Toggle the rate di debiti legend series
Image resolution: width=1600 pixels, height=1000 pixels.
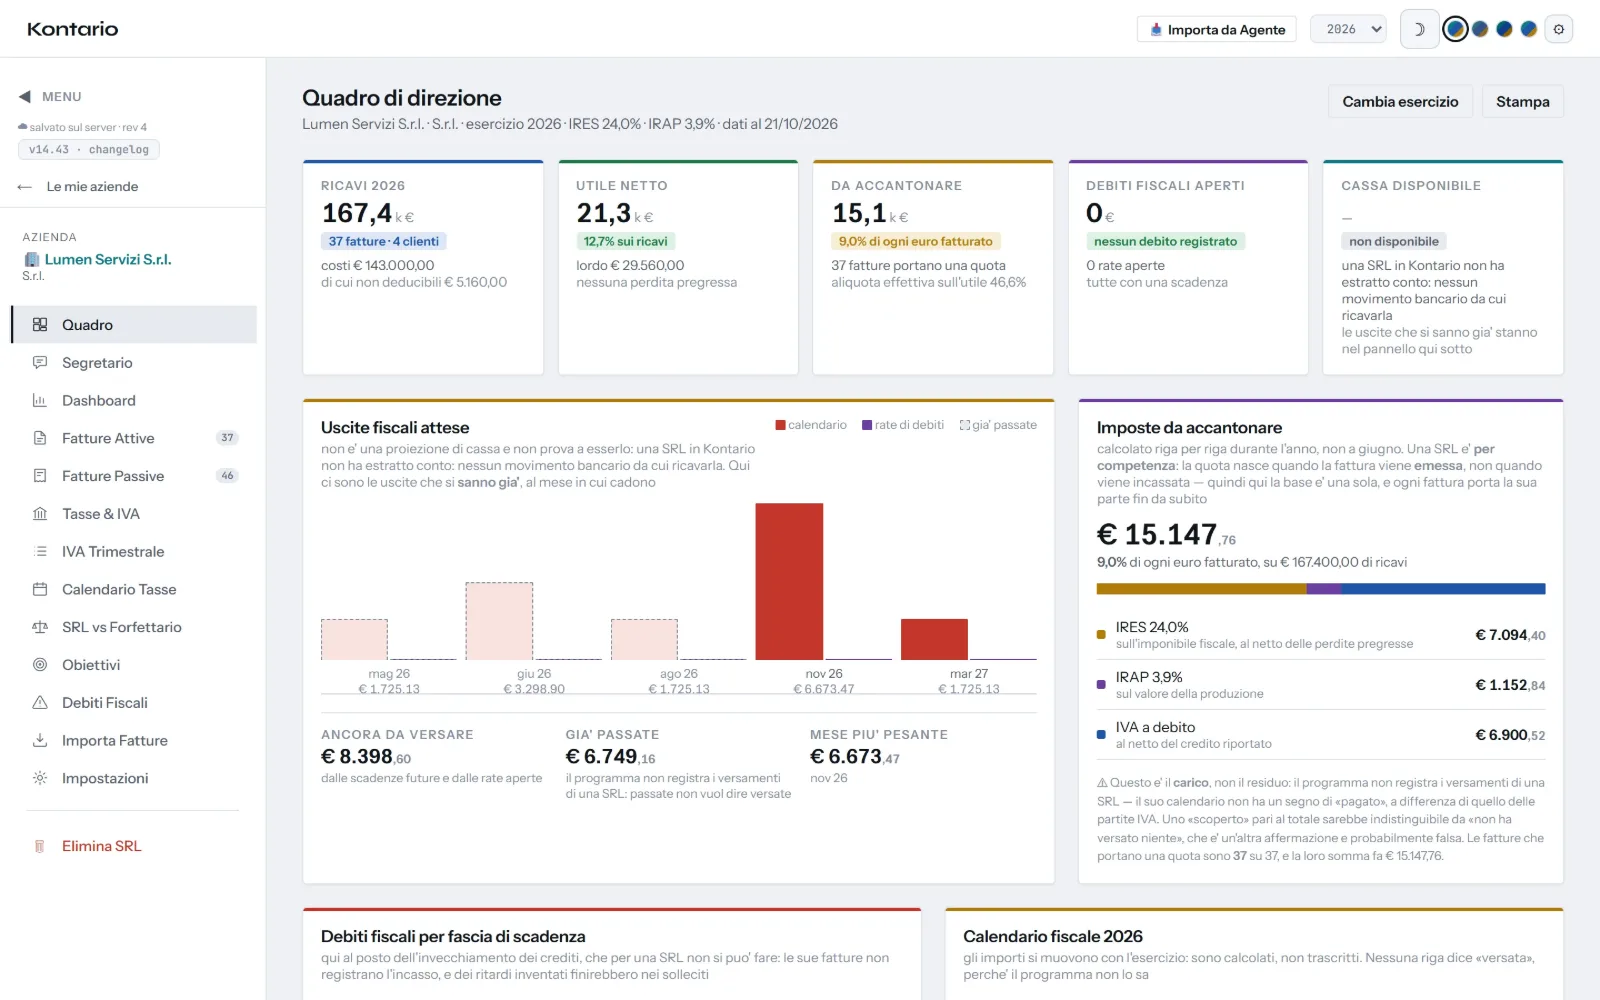tap(903, 425)
